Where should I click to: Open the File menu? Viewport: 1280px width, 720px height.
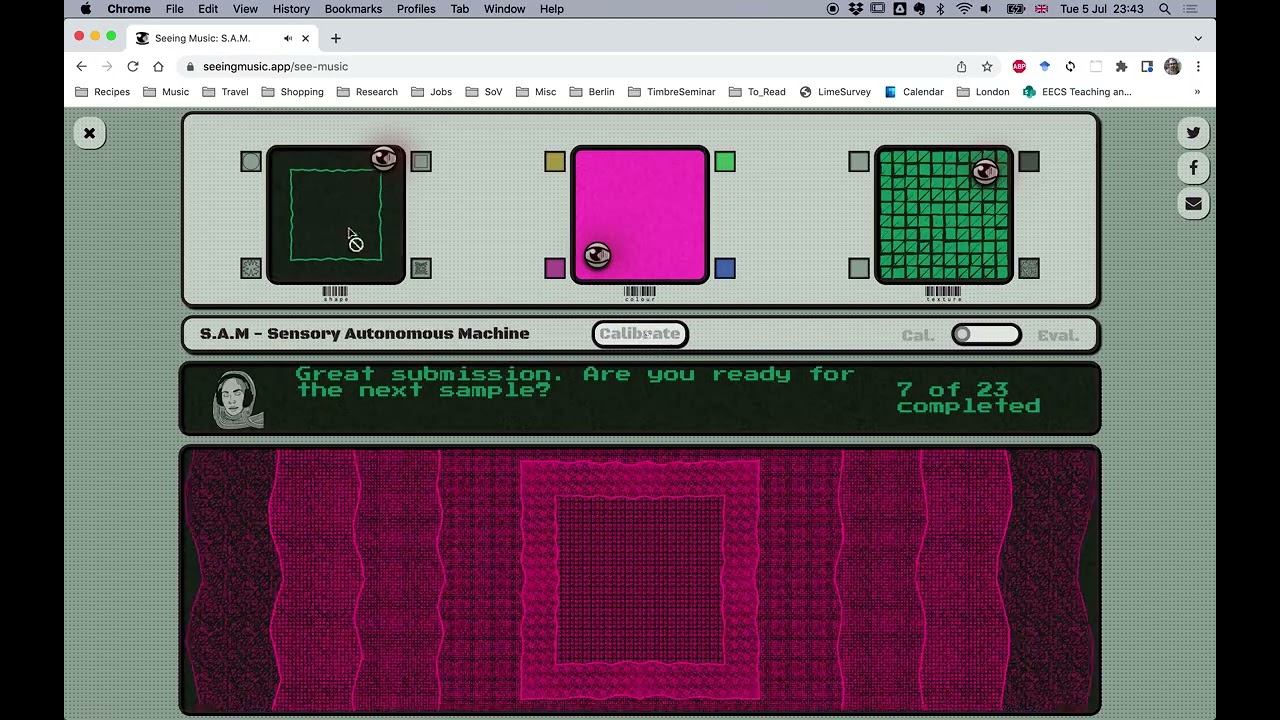174,9
